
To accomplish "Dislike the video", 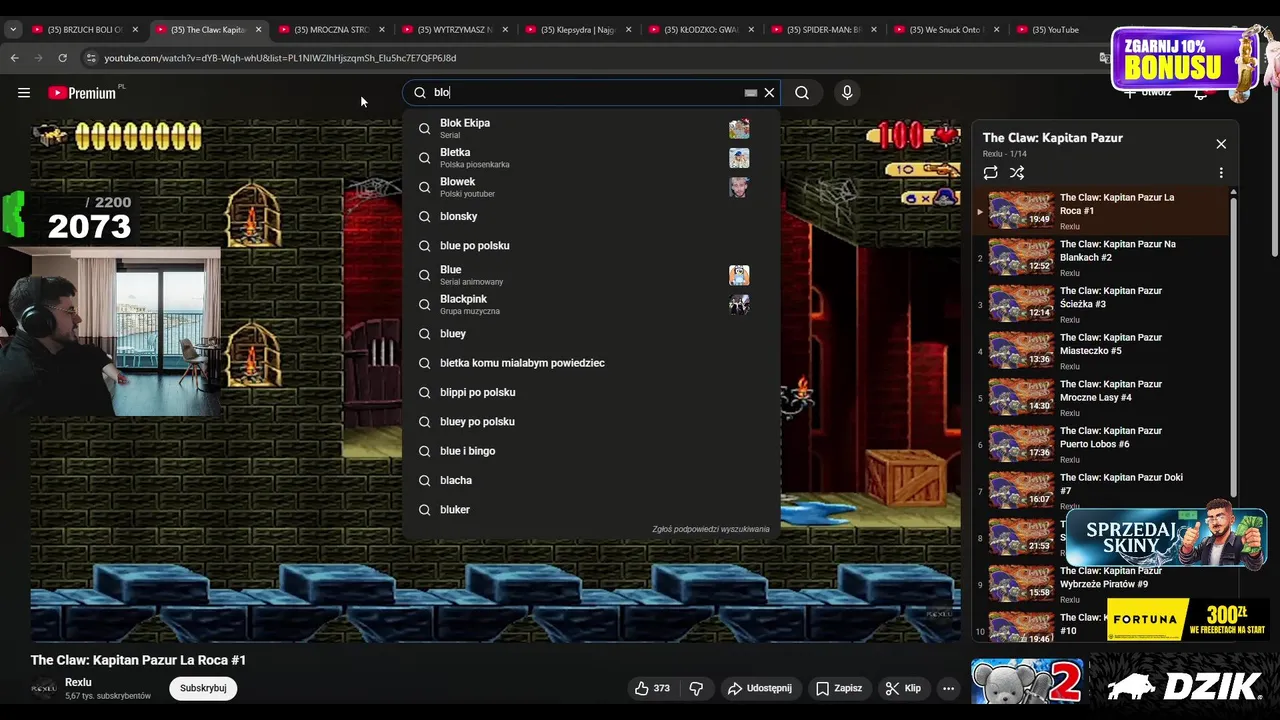I will pyautogui.click(x=696, y=688).
